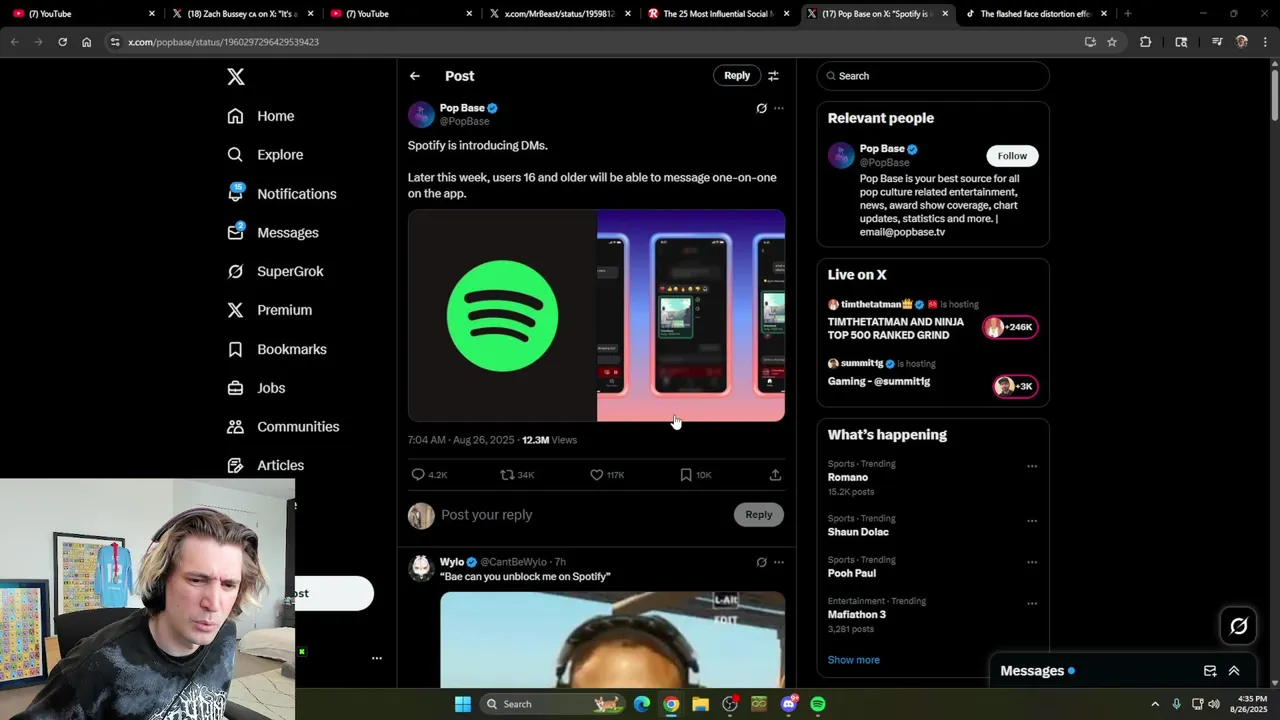
Task: Switch to flashed face distortion tab
Action: 1035,14
